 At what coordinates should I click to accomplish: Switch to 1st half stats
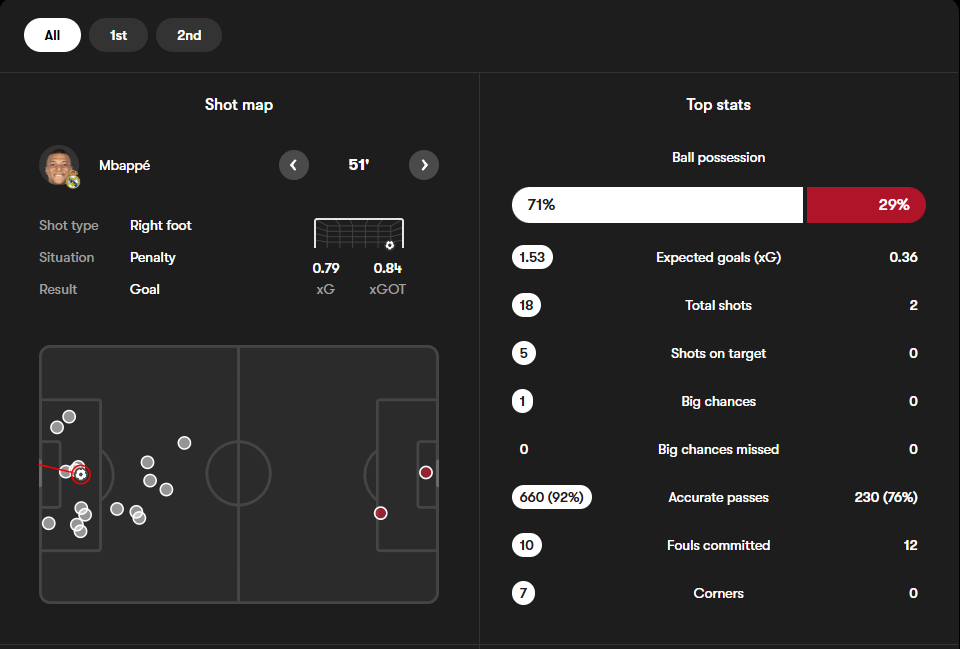pos(118,35)
